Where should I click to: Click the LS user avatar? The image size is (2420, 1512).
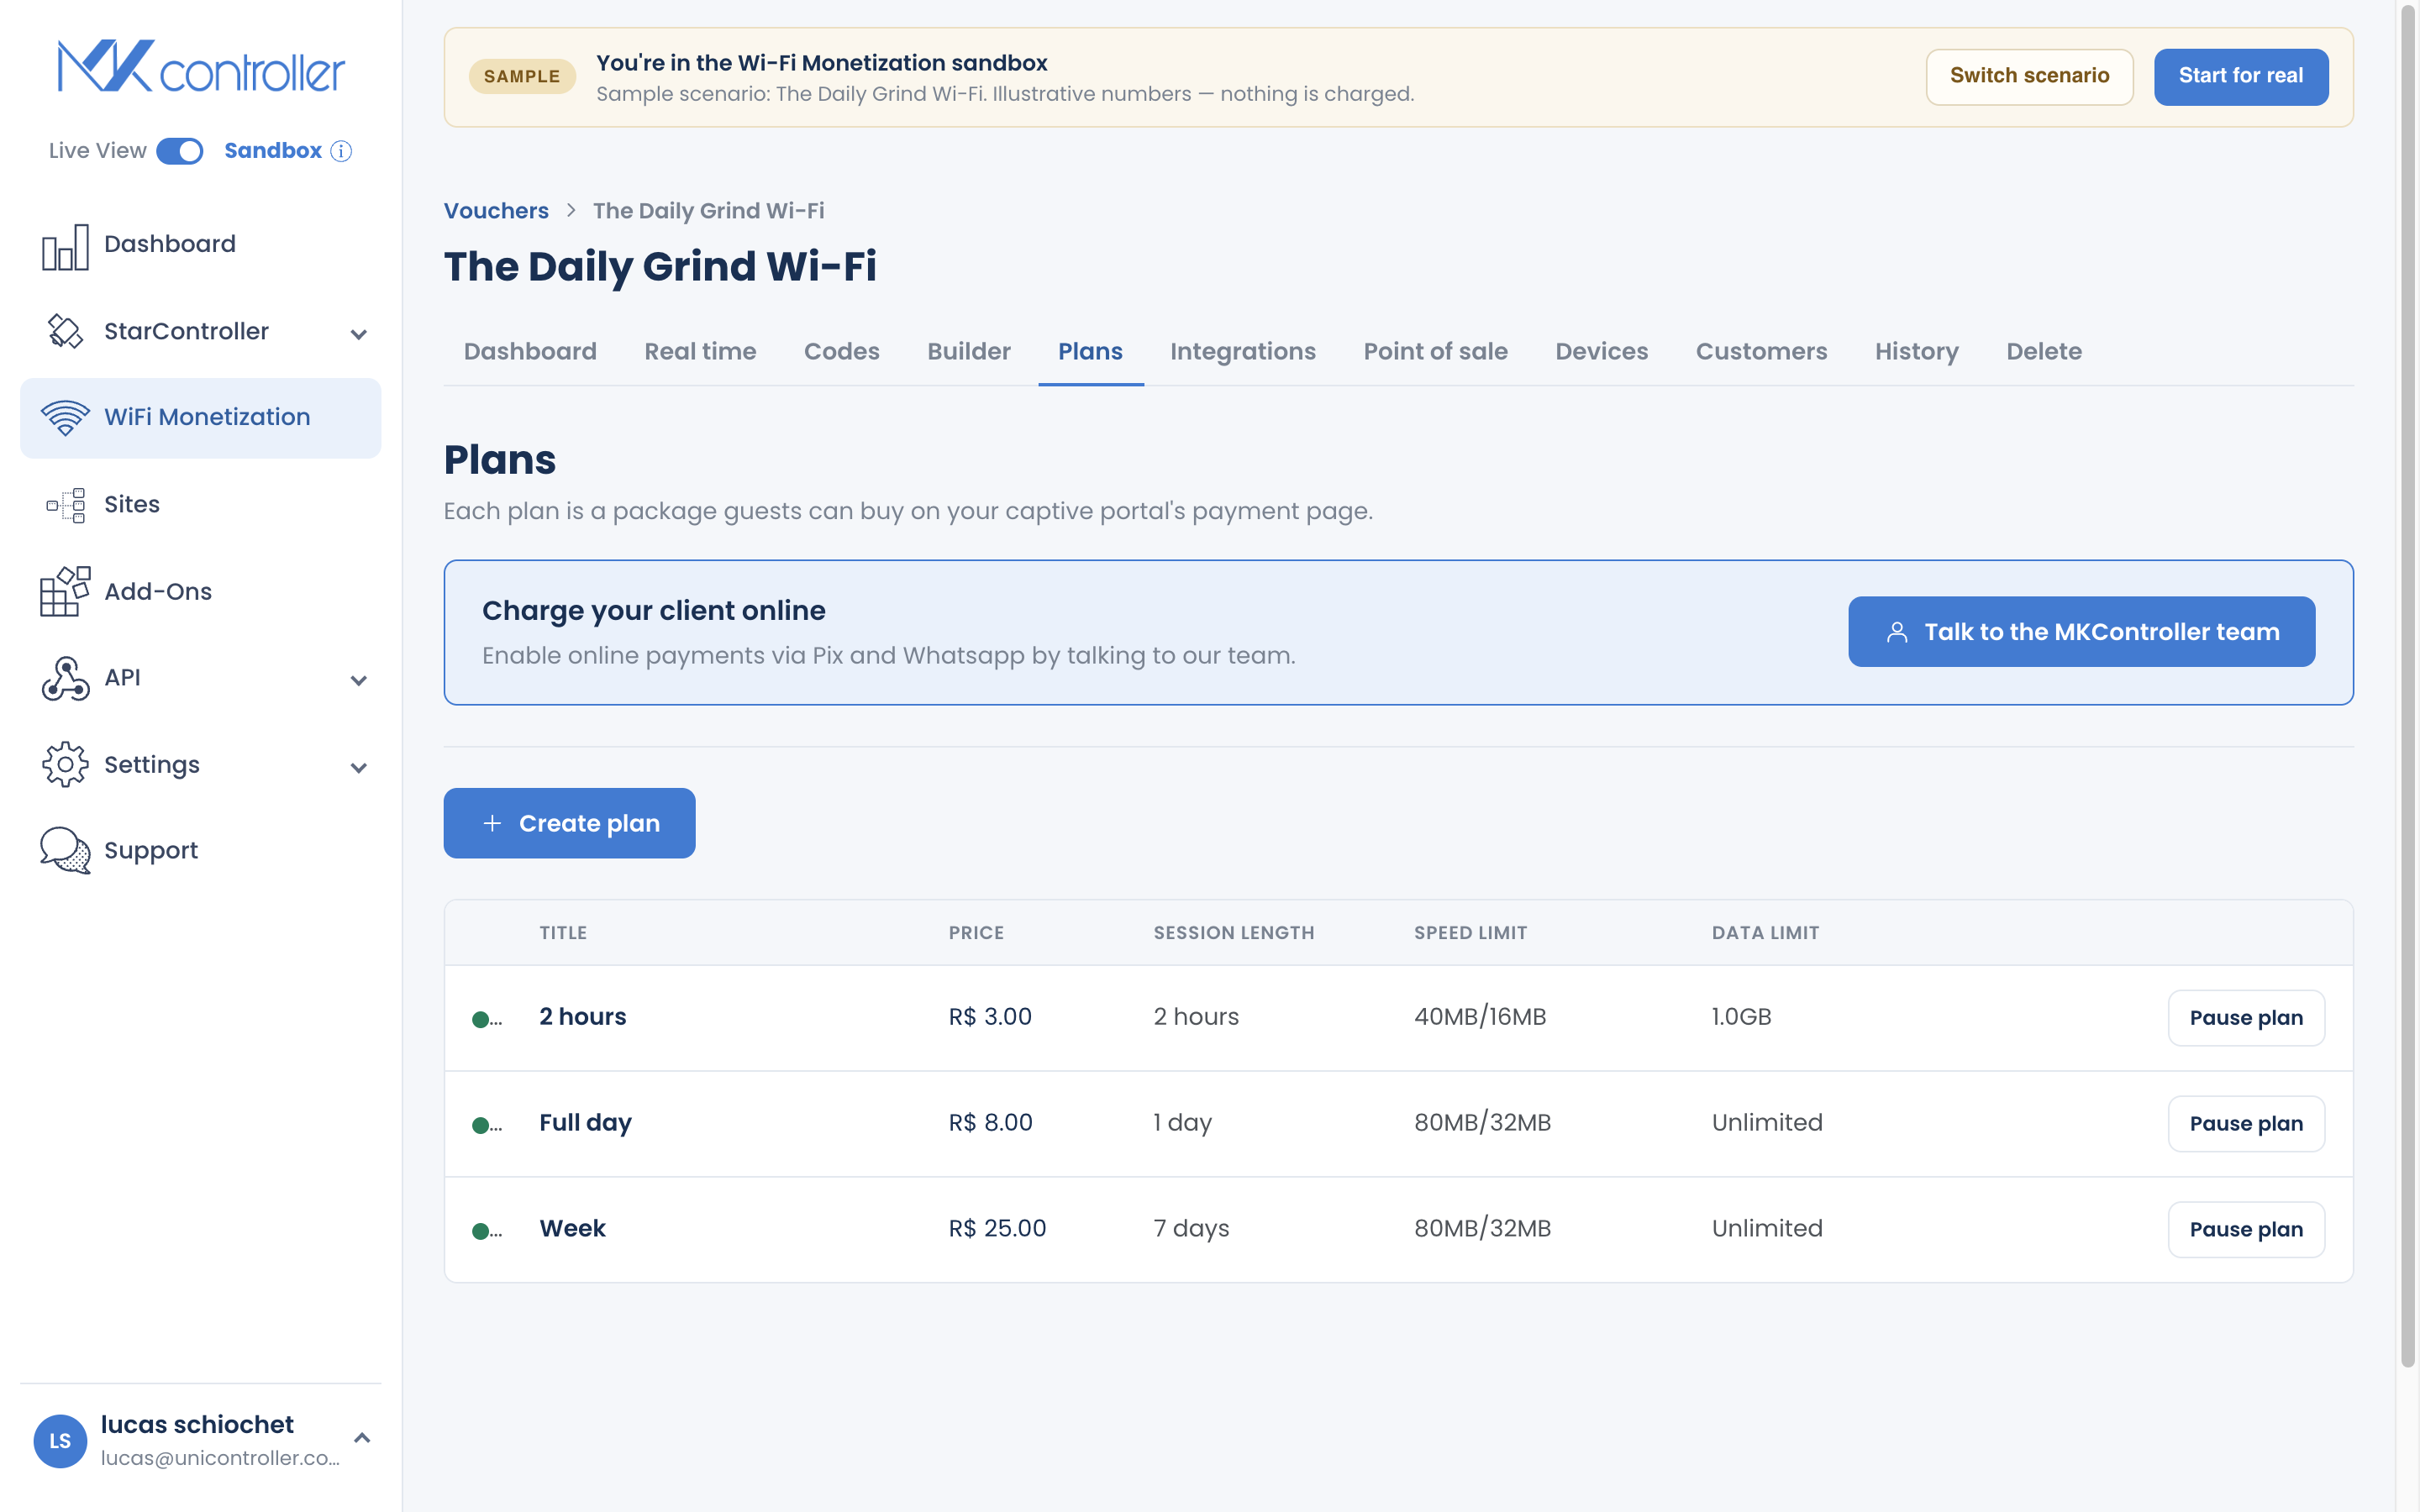pos(60,1440)
